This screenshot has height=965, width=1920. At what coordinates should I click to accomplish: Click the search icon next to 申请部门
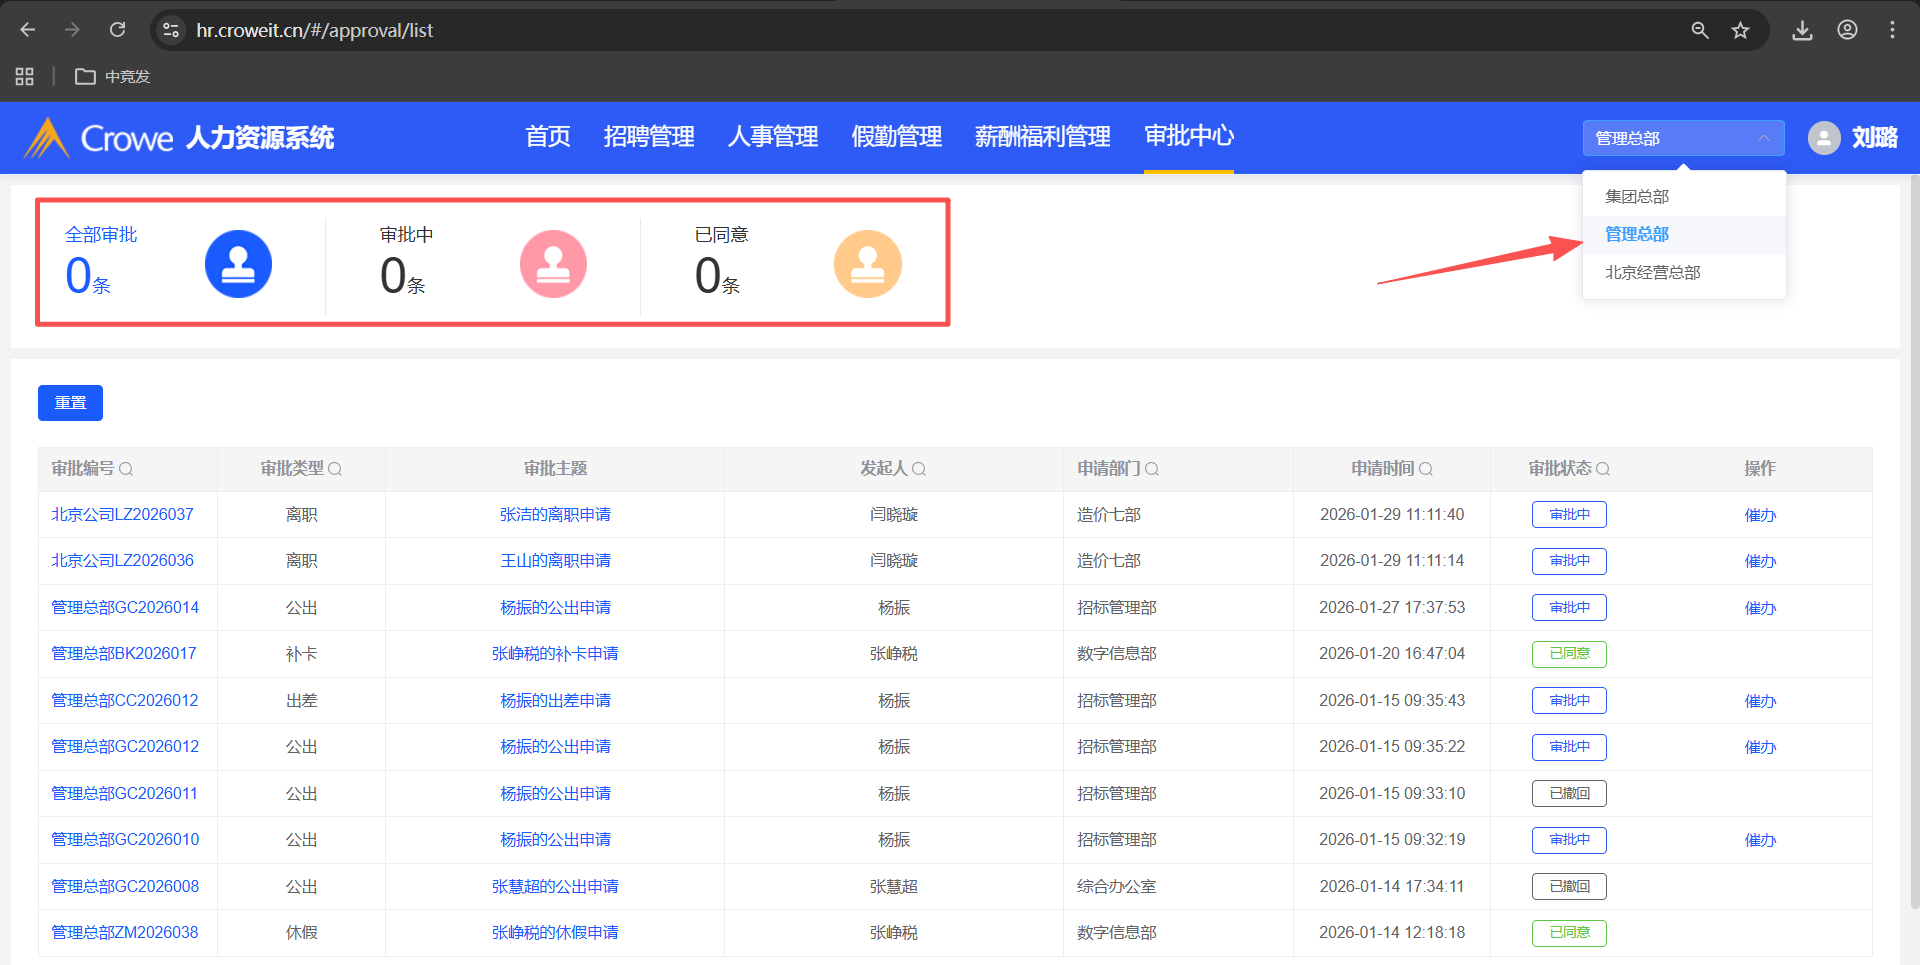pos(1152,469)
